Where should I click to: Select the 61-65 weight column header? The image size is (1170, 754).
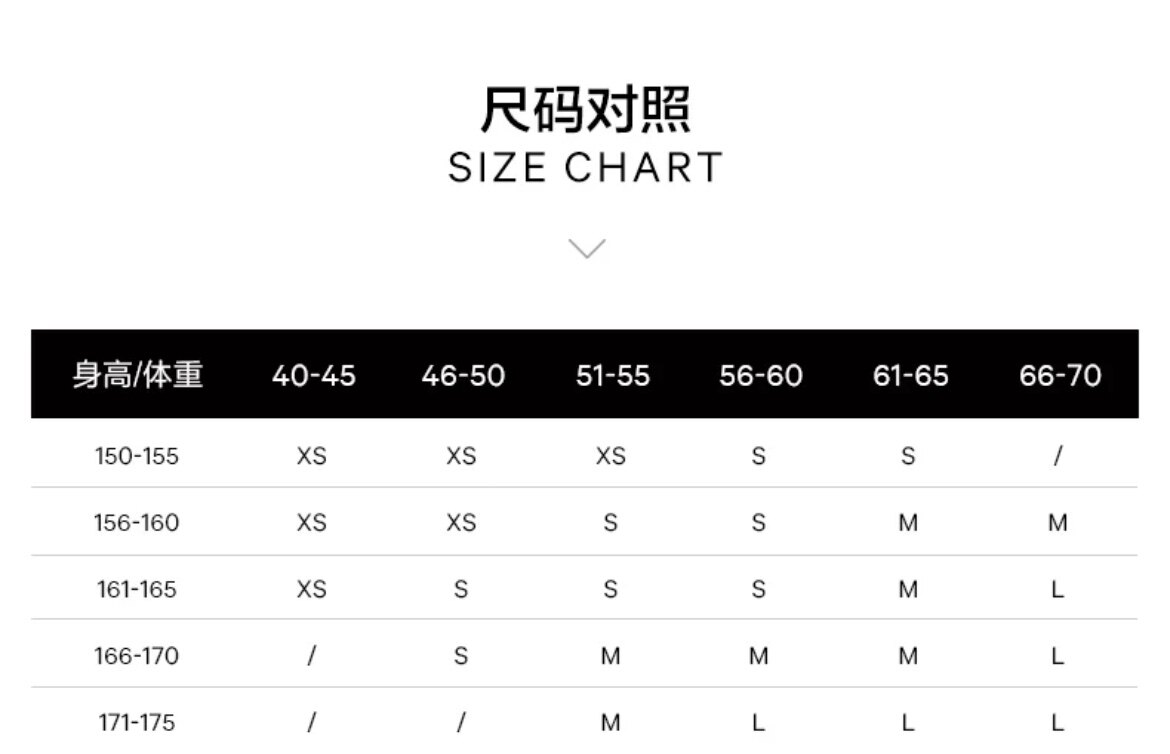(x=910, y=376)
